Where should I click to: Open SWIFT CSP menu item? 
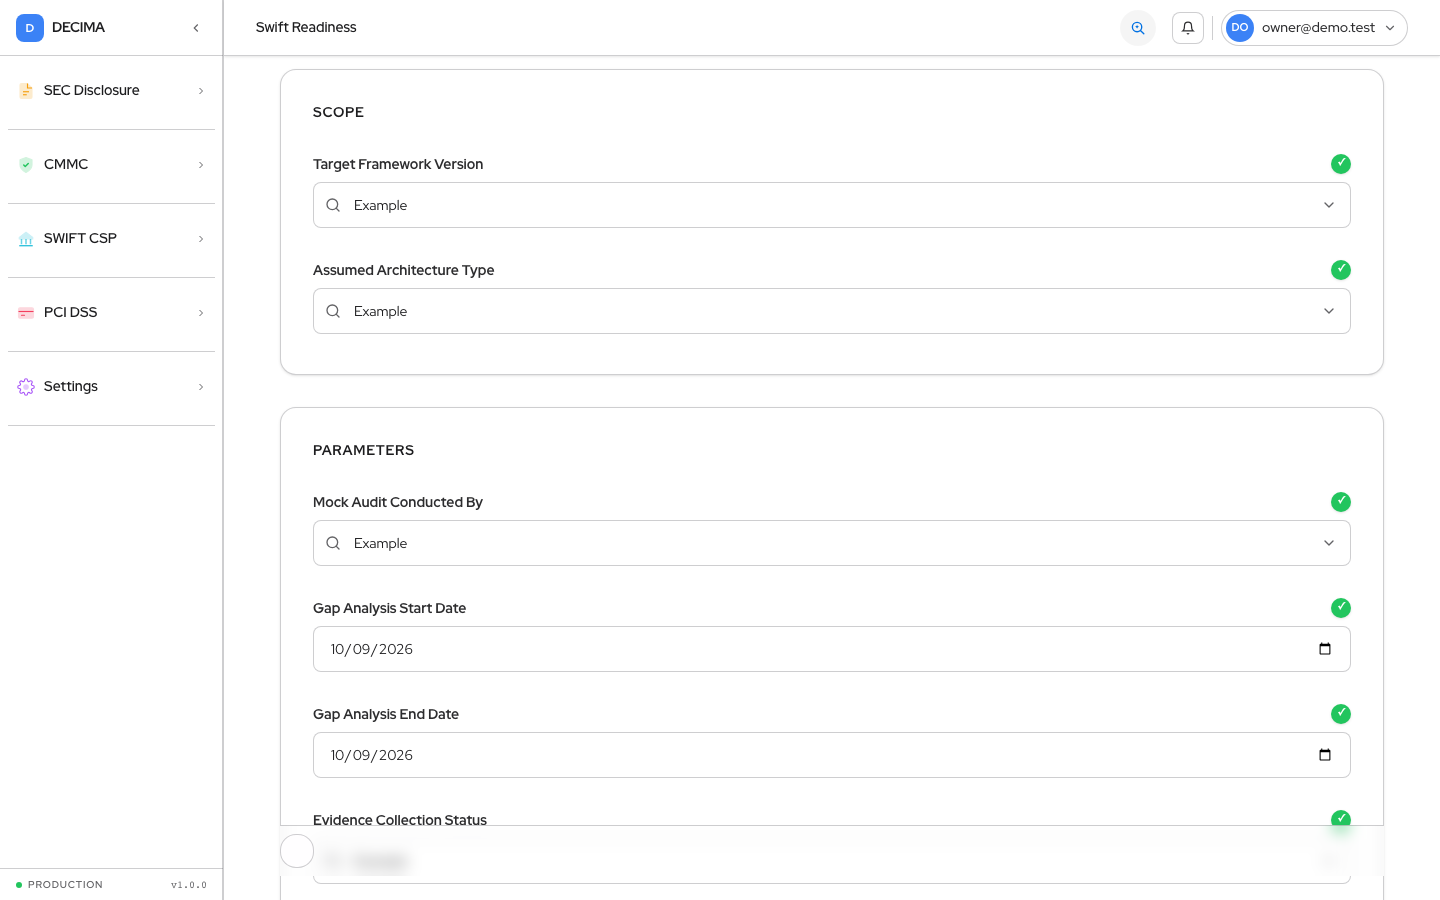pyautogui.click(x=111, y=239)
